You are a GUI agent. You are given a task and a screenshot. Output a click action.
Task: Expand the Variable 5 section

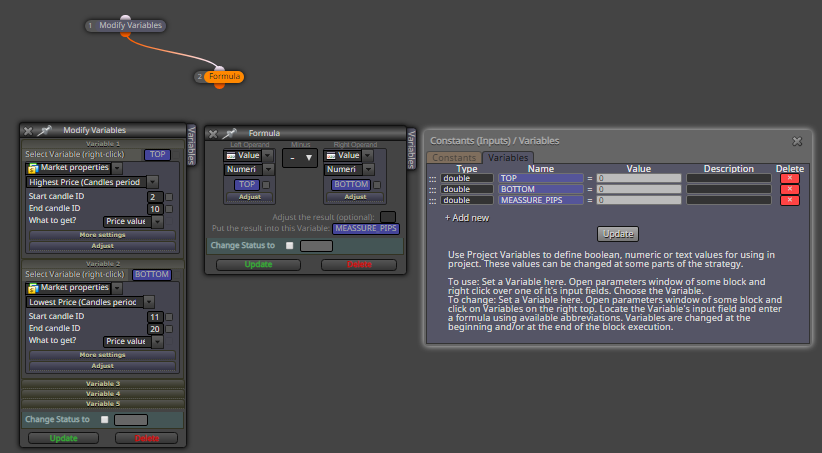[x=103, y=404]
